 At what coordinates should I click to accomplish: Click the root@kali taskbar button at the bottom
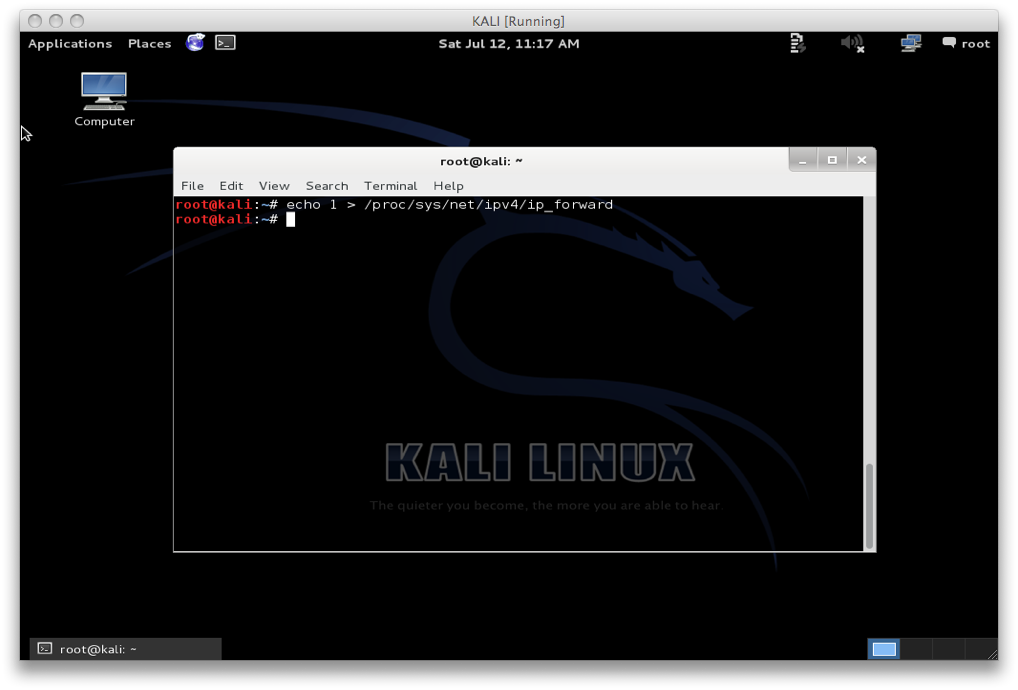click(x=125, y=649)
